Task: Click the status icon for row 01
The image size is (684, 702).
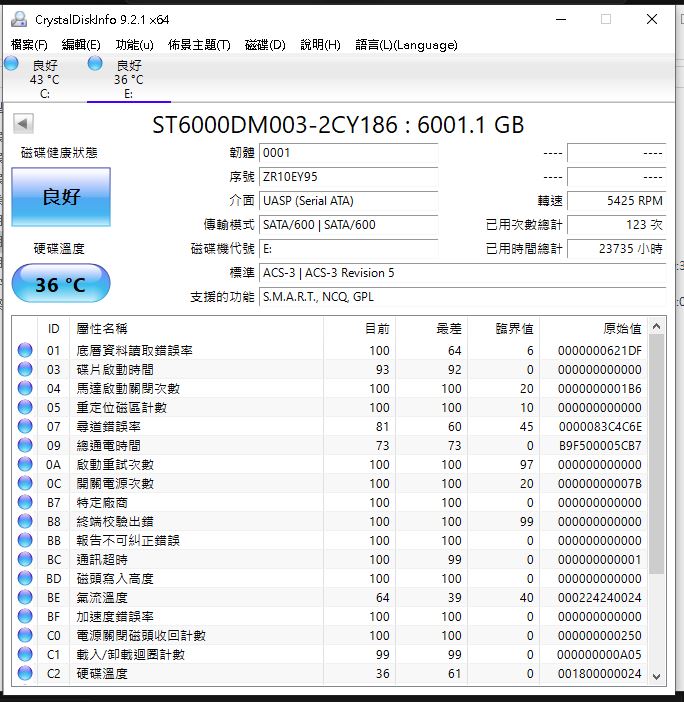Action: pyautogui.click(x=25, y=350)
